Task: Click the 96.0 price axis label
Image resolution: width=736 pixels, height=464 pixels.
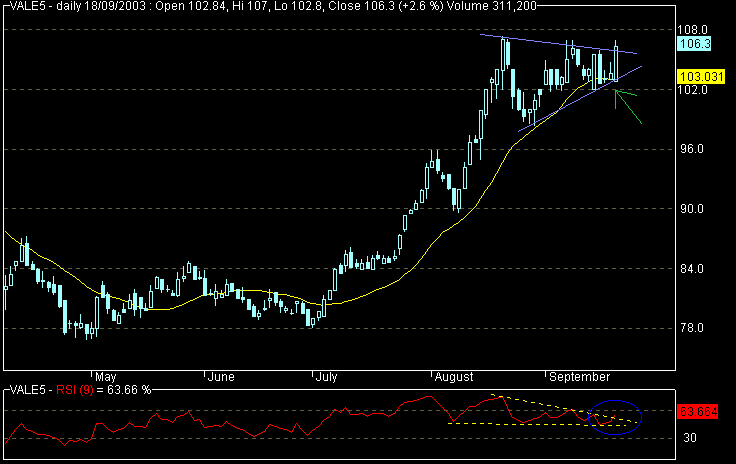Action: [692, 149]
